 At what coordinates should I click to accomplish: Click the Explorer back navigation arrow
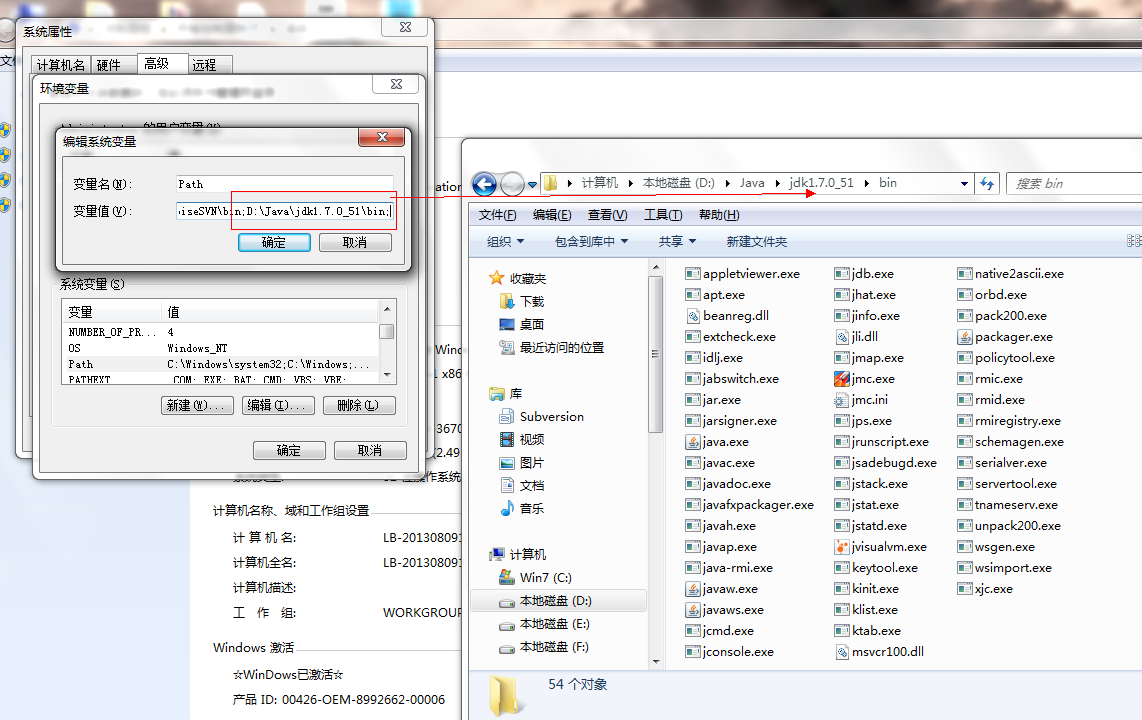tap(485, 184)
